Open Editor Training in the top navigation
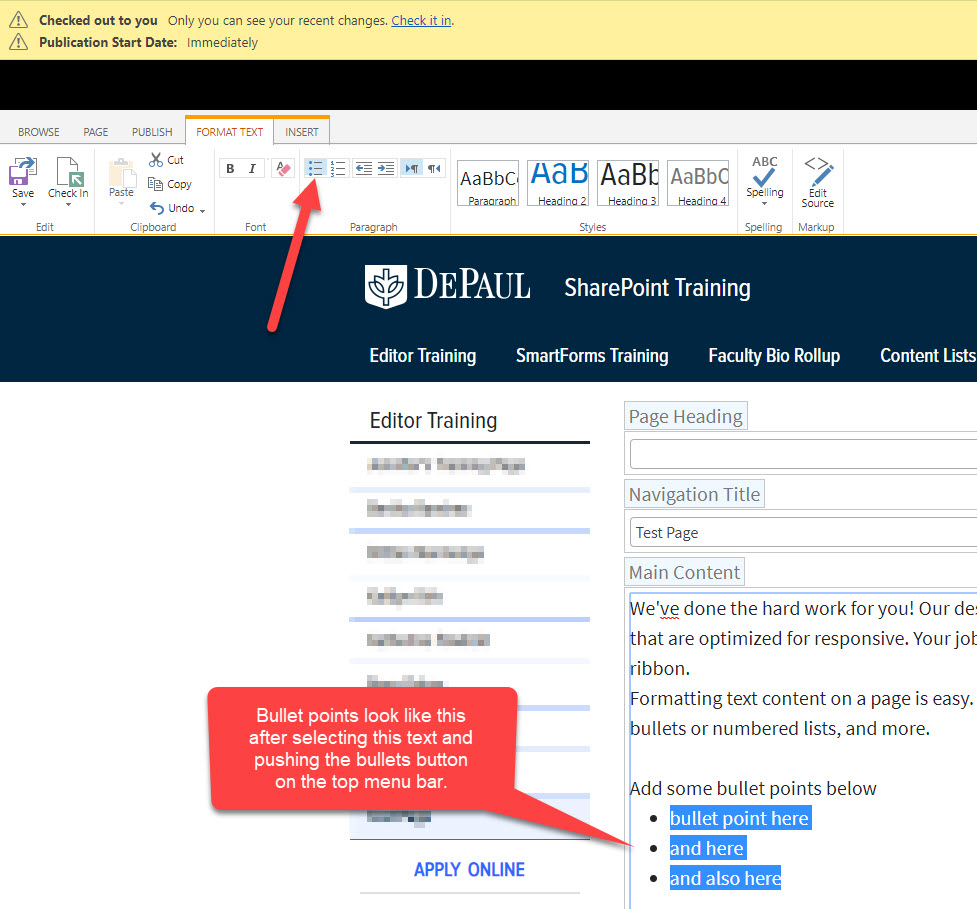 (x=422, y=356)
